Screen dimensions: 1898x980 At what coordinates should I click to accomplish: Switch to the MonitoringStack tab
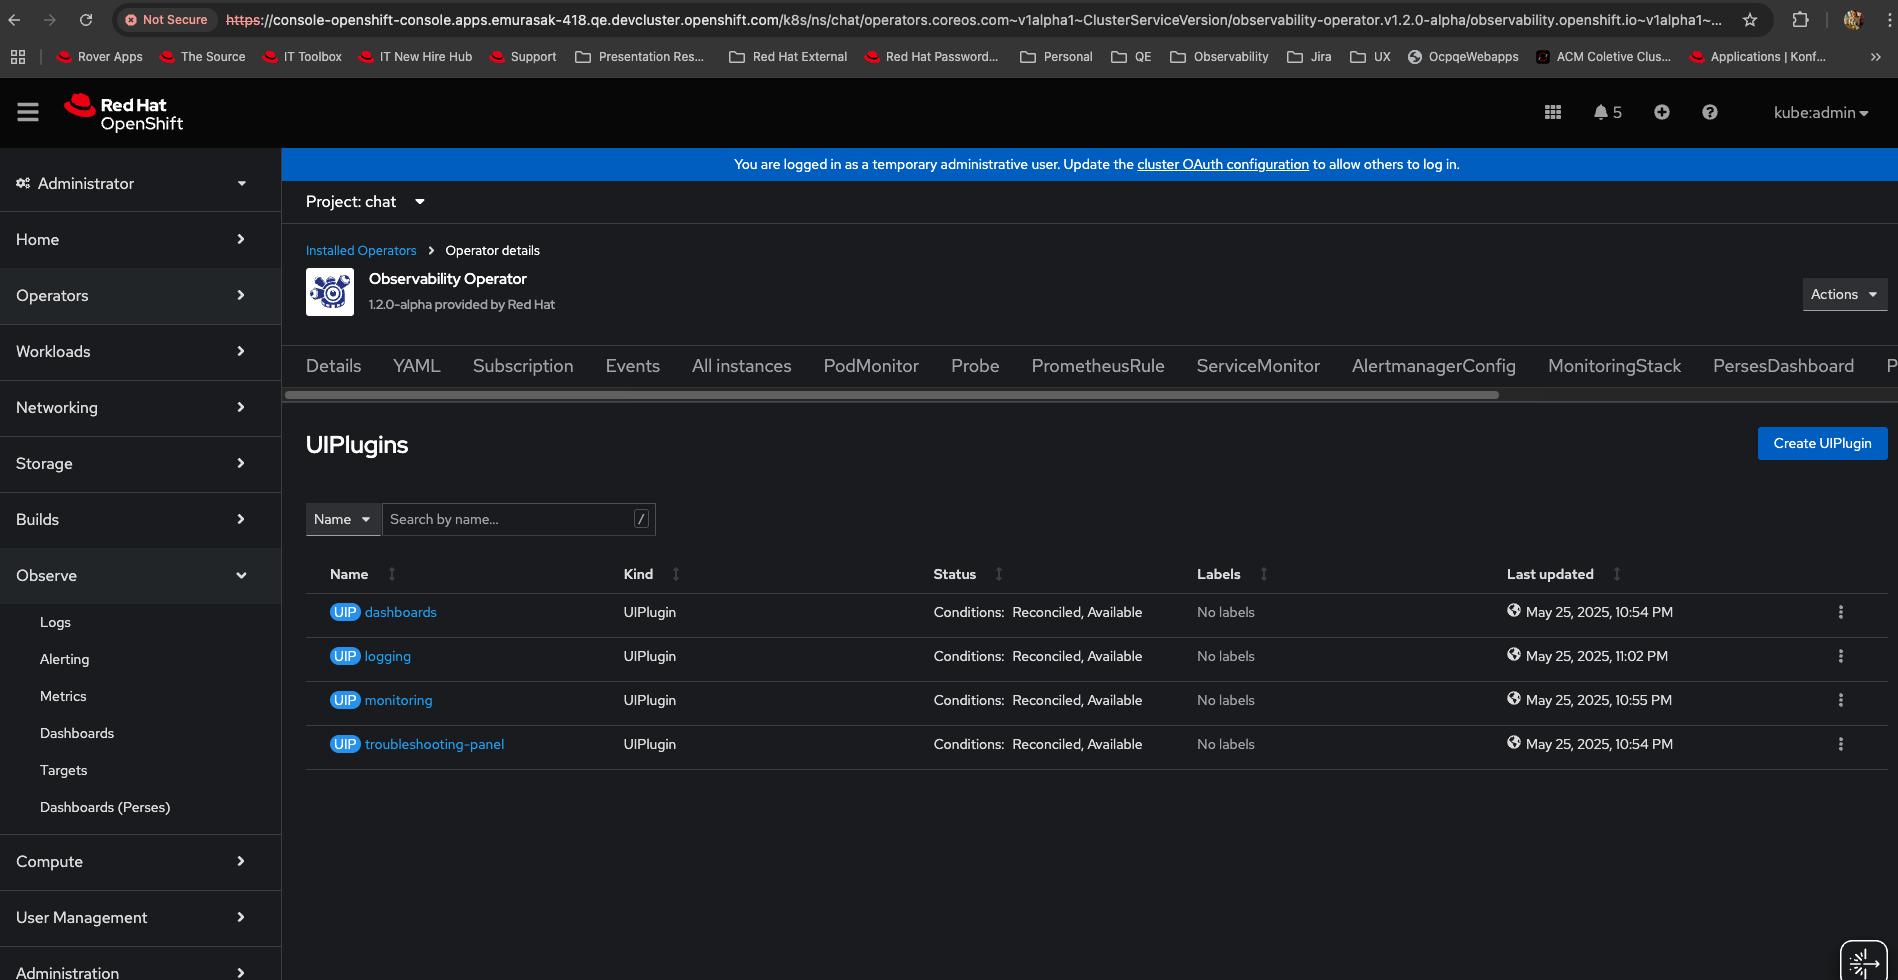point(1614,366)
